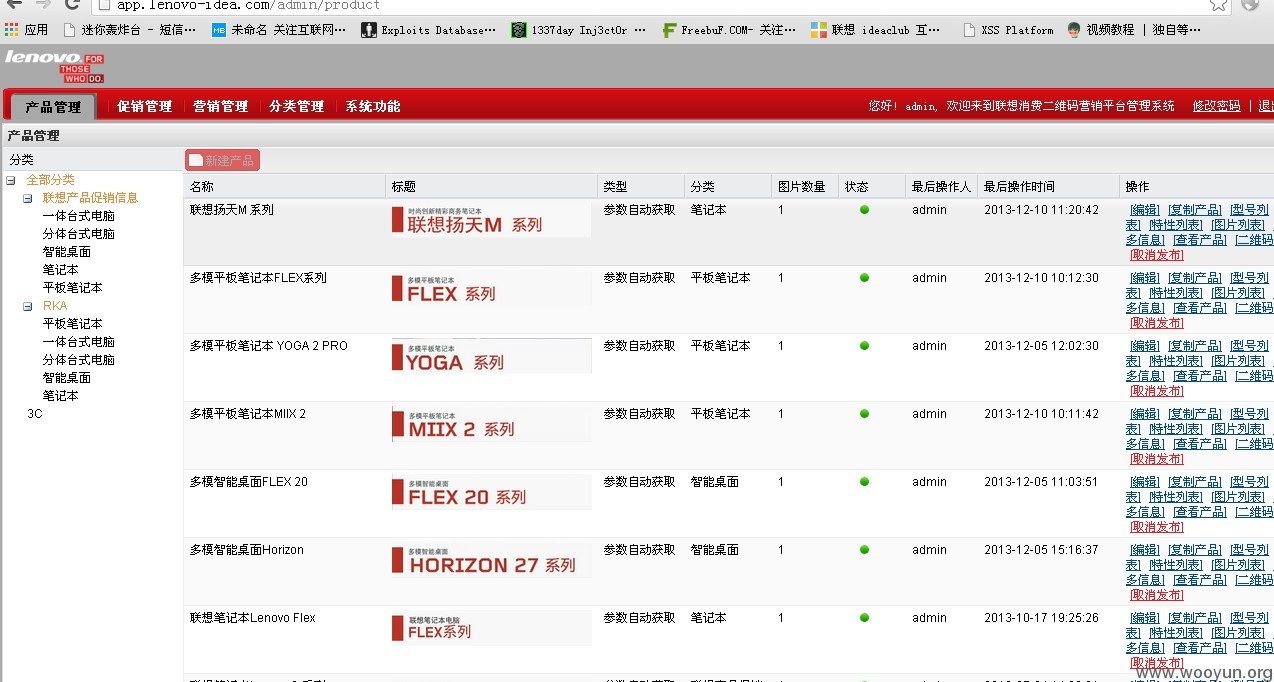Collapse the 联想产品促销信息 tree node

(28, 198)
